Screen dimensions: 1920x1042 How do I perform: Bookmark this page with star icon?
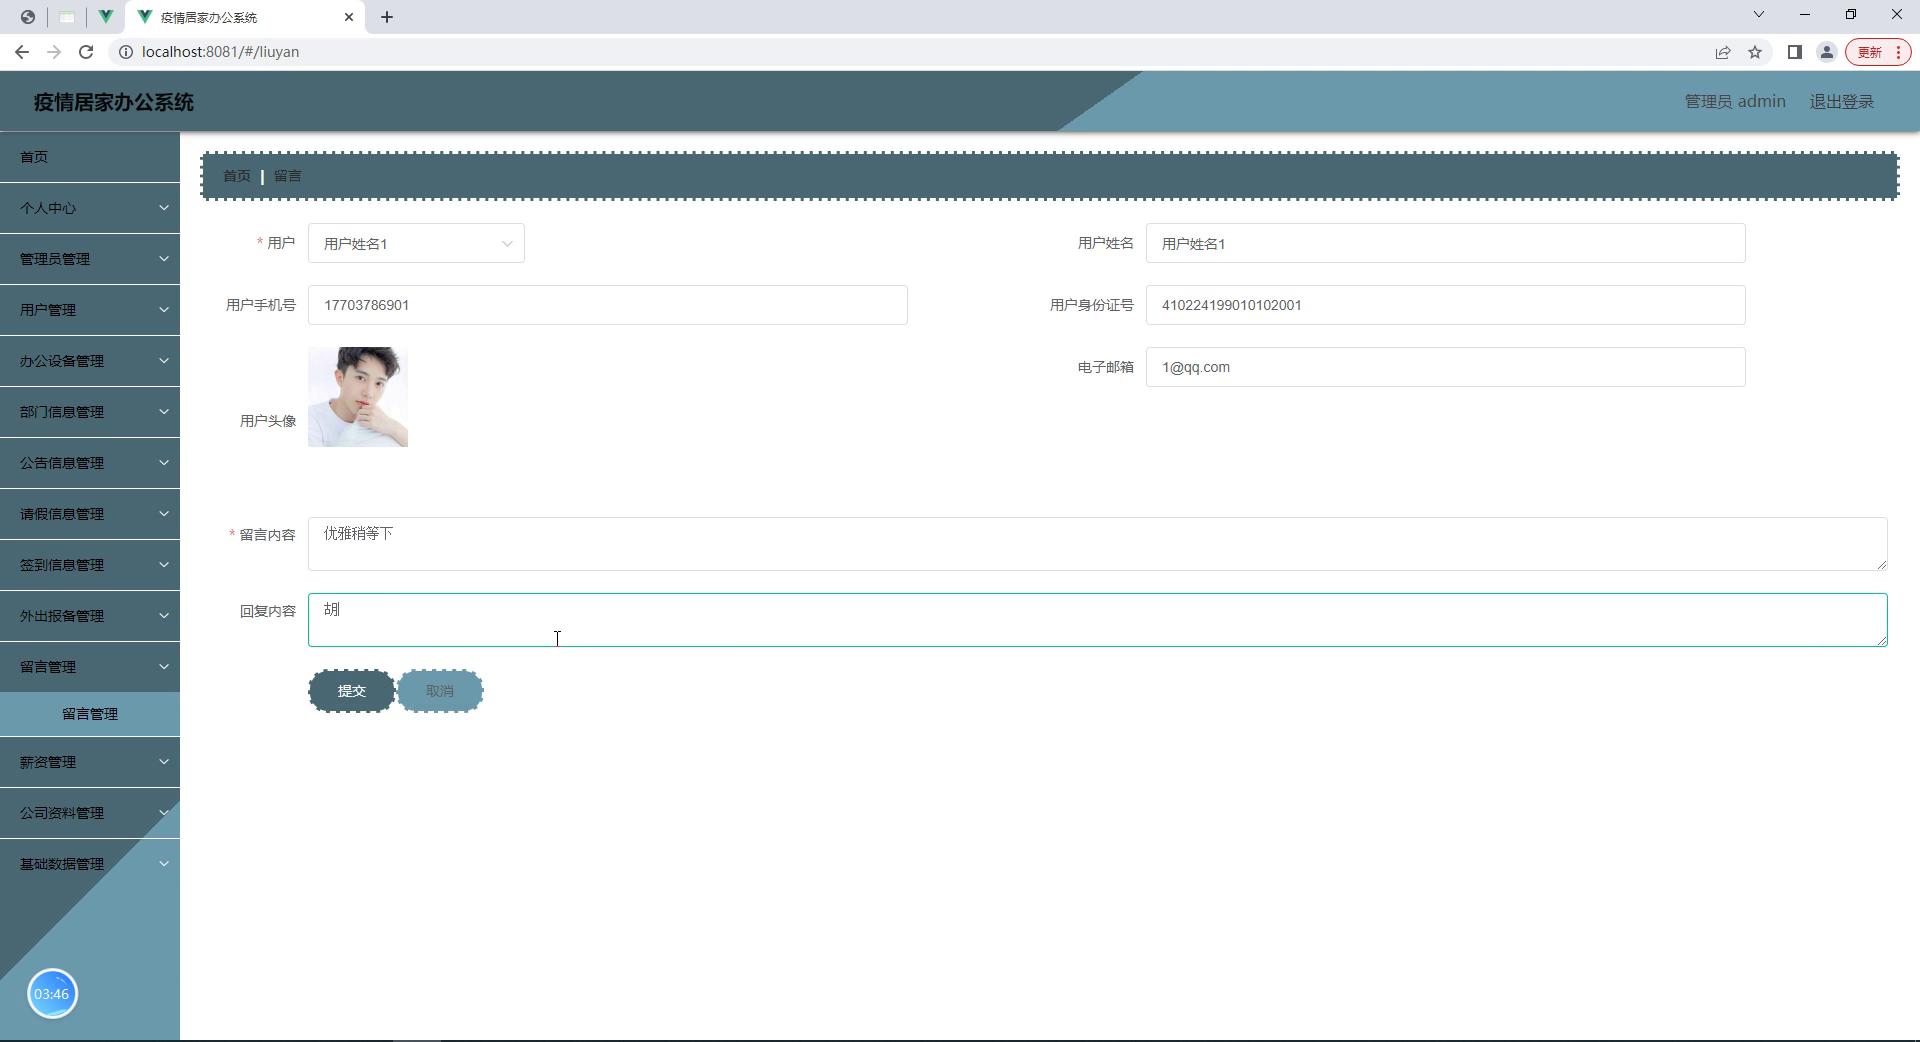tap(1755, 52)
